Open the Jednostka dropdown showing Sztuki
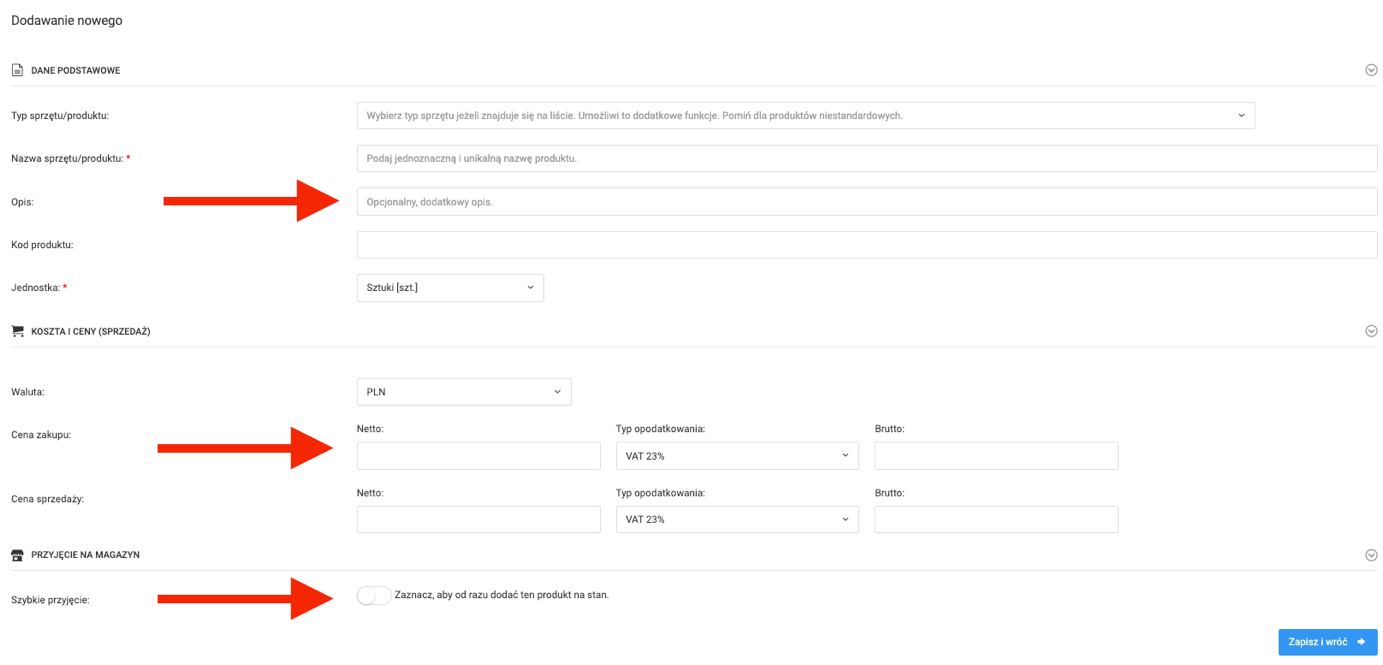 tap(450, 288)
